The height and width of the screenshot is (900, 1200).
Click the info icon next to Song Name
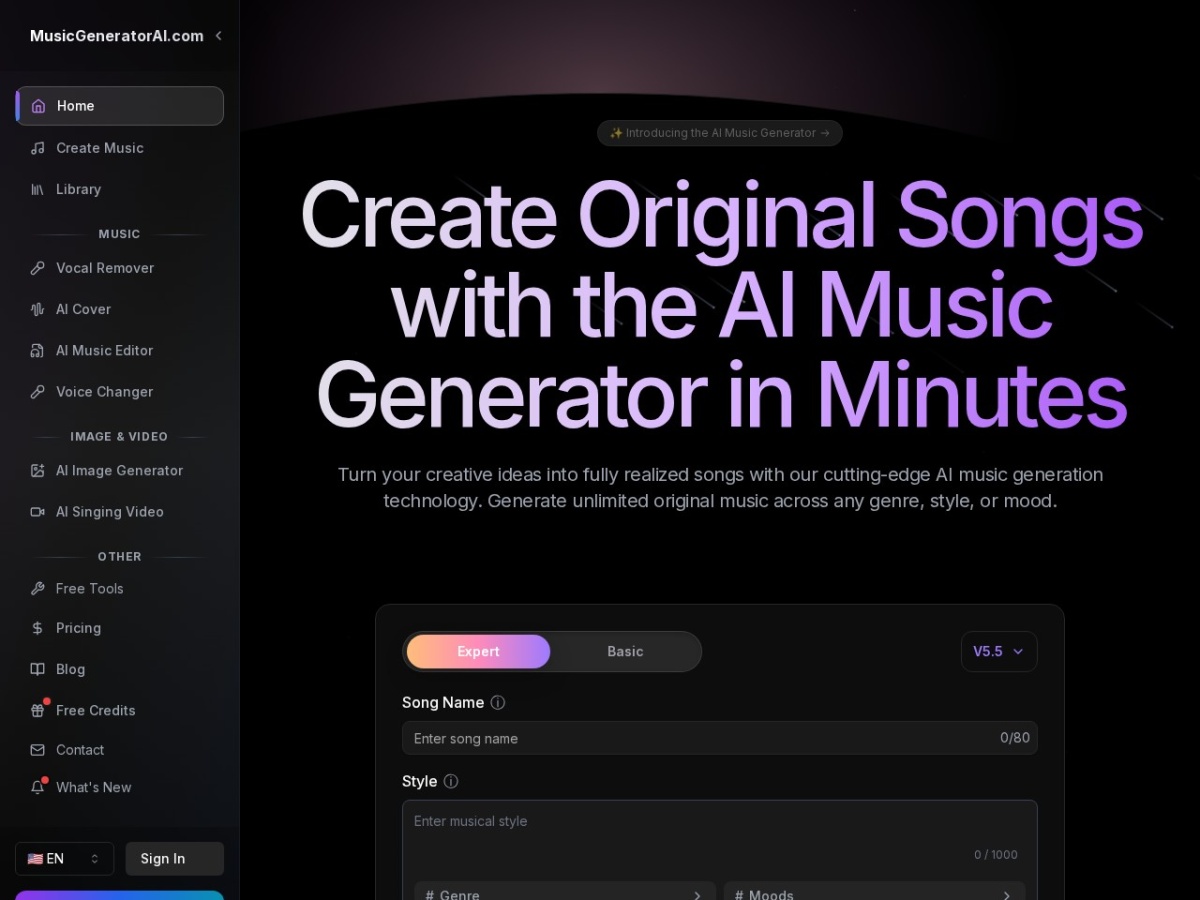point(498,703)
